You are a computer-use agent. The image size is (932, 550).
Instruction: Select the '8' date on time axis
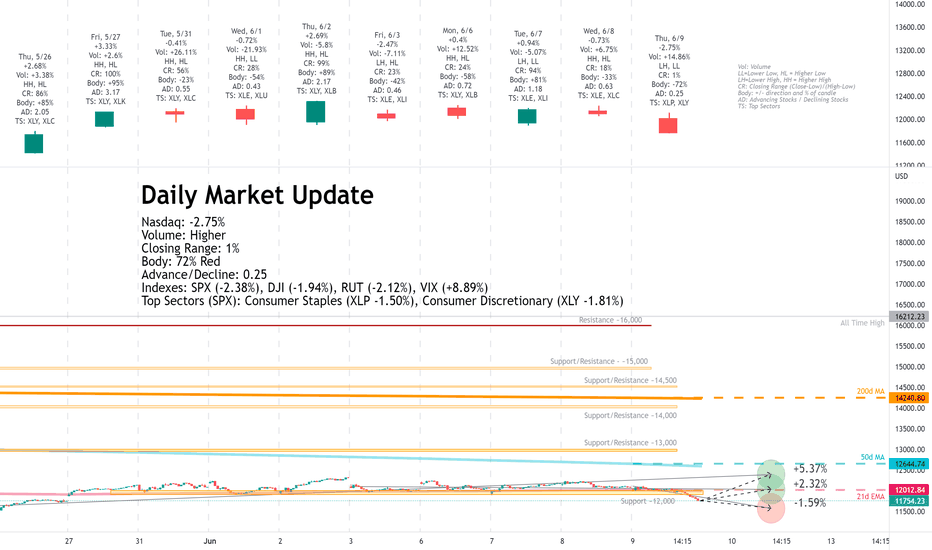(x=562, y=541)
